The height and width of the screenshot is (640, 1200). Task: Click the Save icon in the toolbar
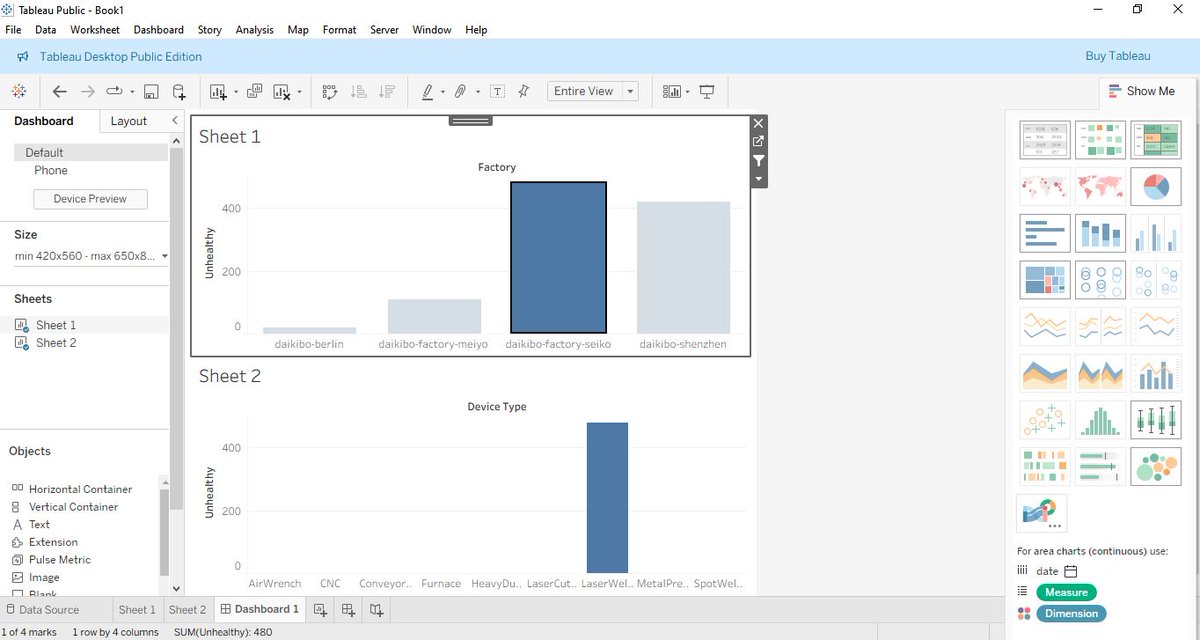151,91
